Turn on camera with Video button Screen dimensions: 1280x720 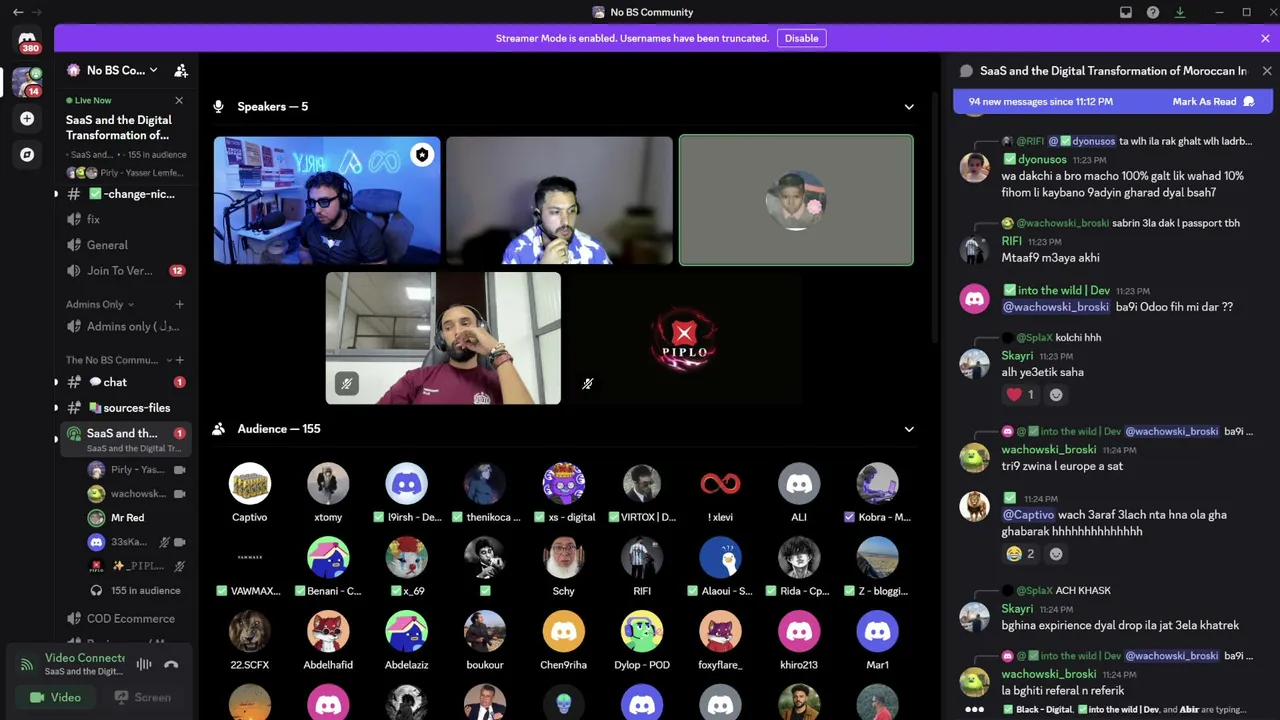click(56, 697)
